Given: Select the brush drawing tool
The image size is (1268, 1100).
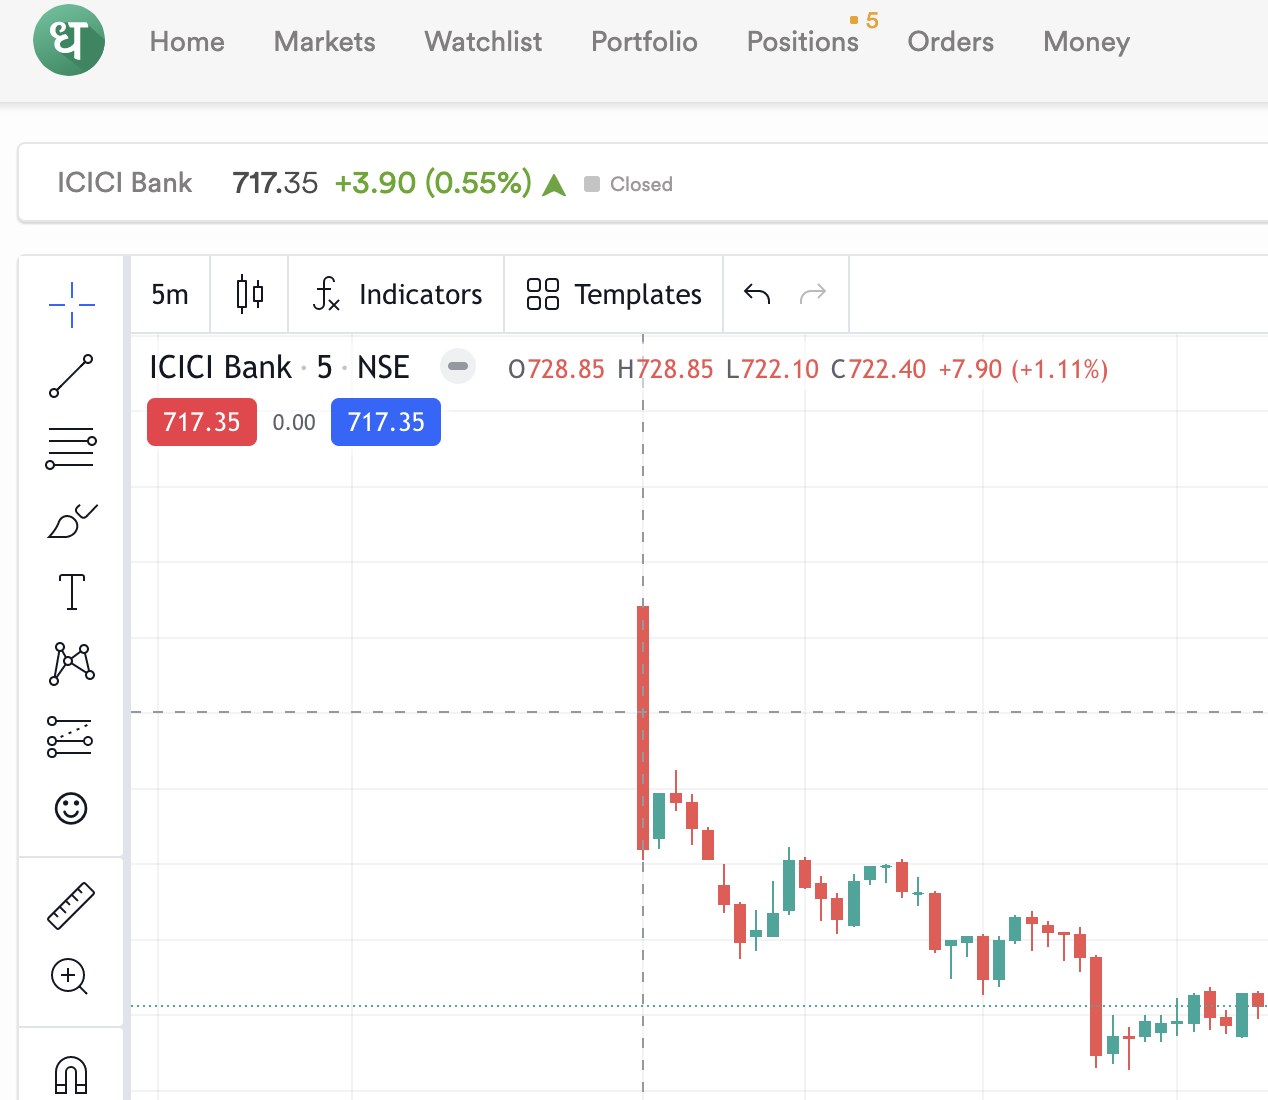Looking at the screenshot, I should [71, 520].
